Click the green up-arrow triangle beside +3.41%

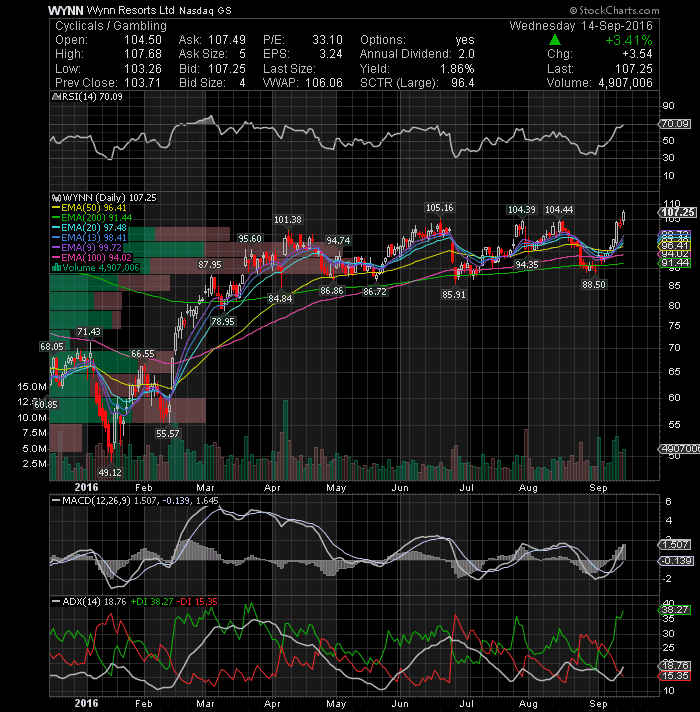(x=555, y=40)
